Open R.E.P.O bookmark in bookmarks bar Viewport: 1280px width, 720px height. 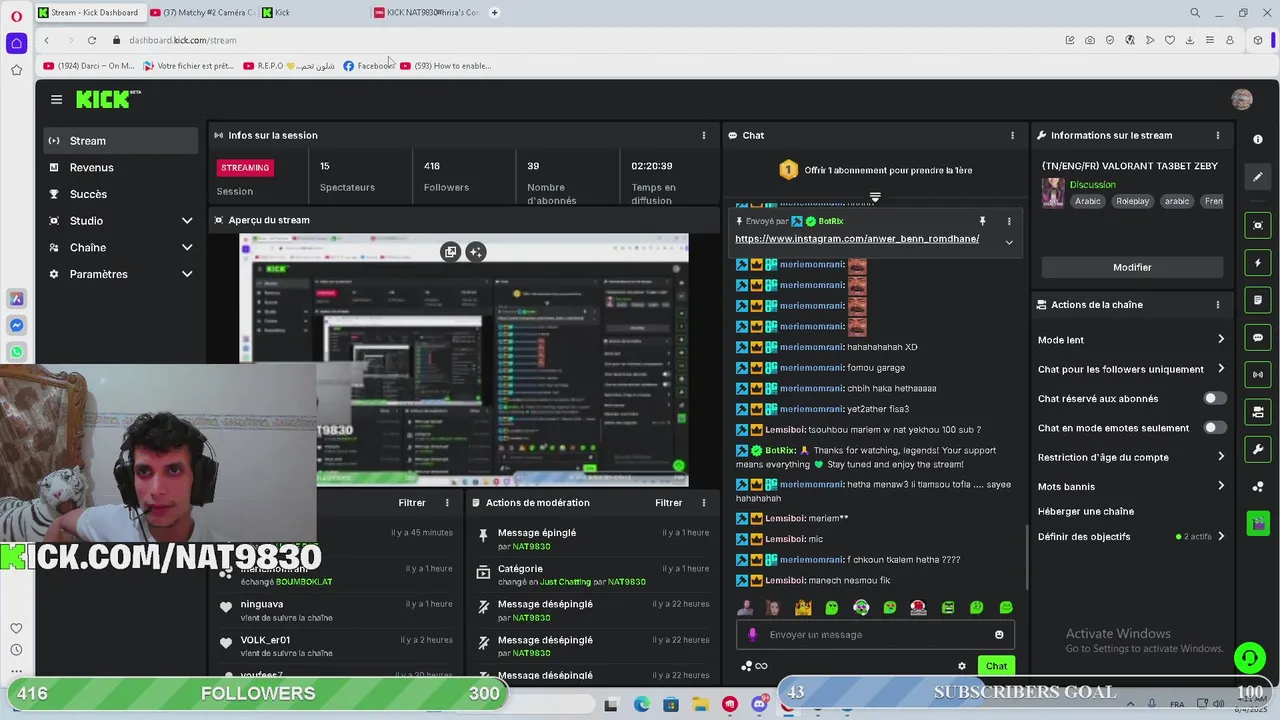[289, 66]
